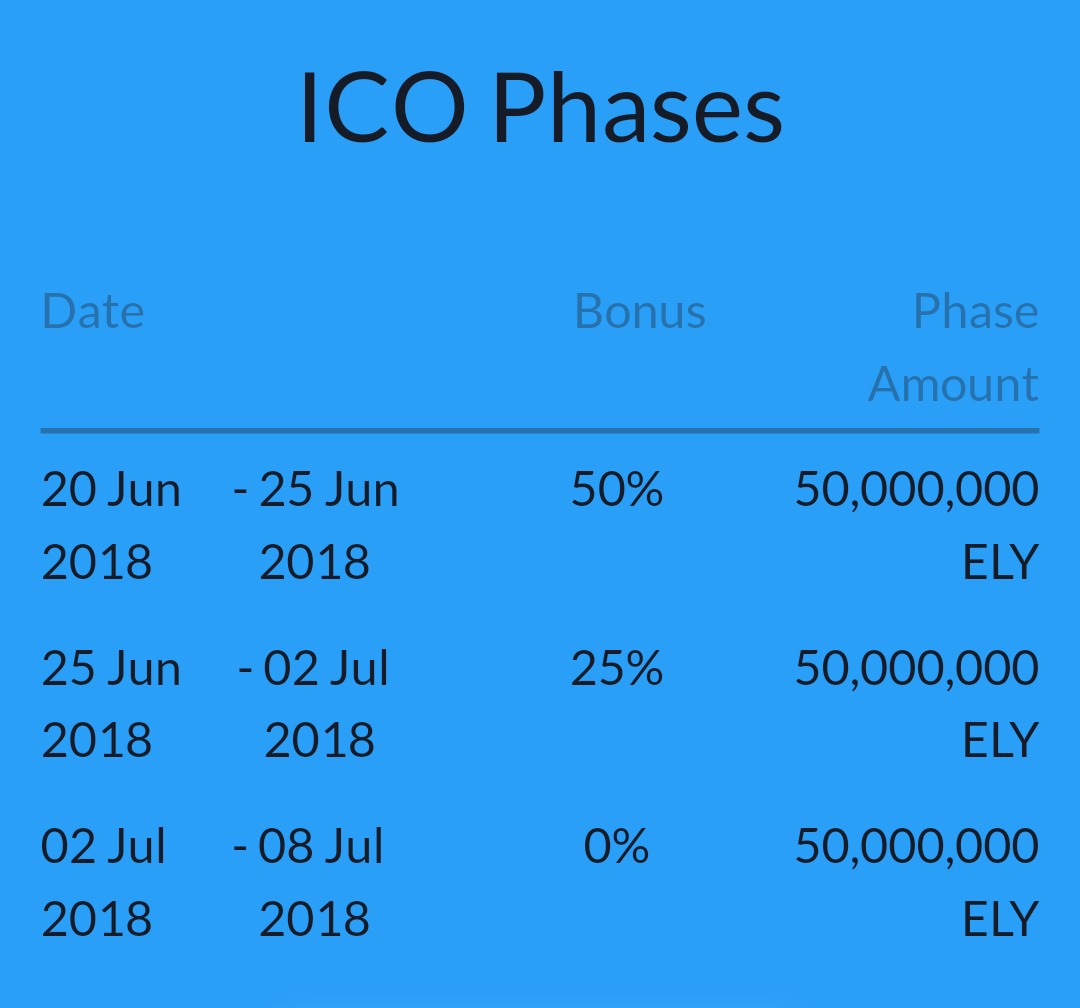
Task: Select the Date column header
Action: (93, 311)
